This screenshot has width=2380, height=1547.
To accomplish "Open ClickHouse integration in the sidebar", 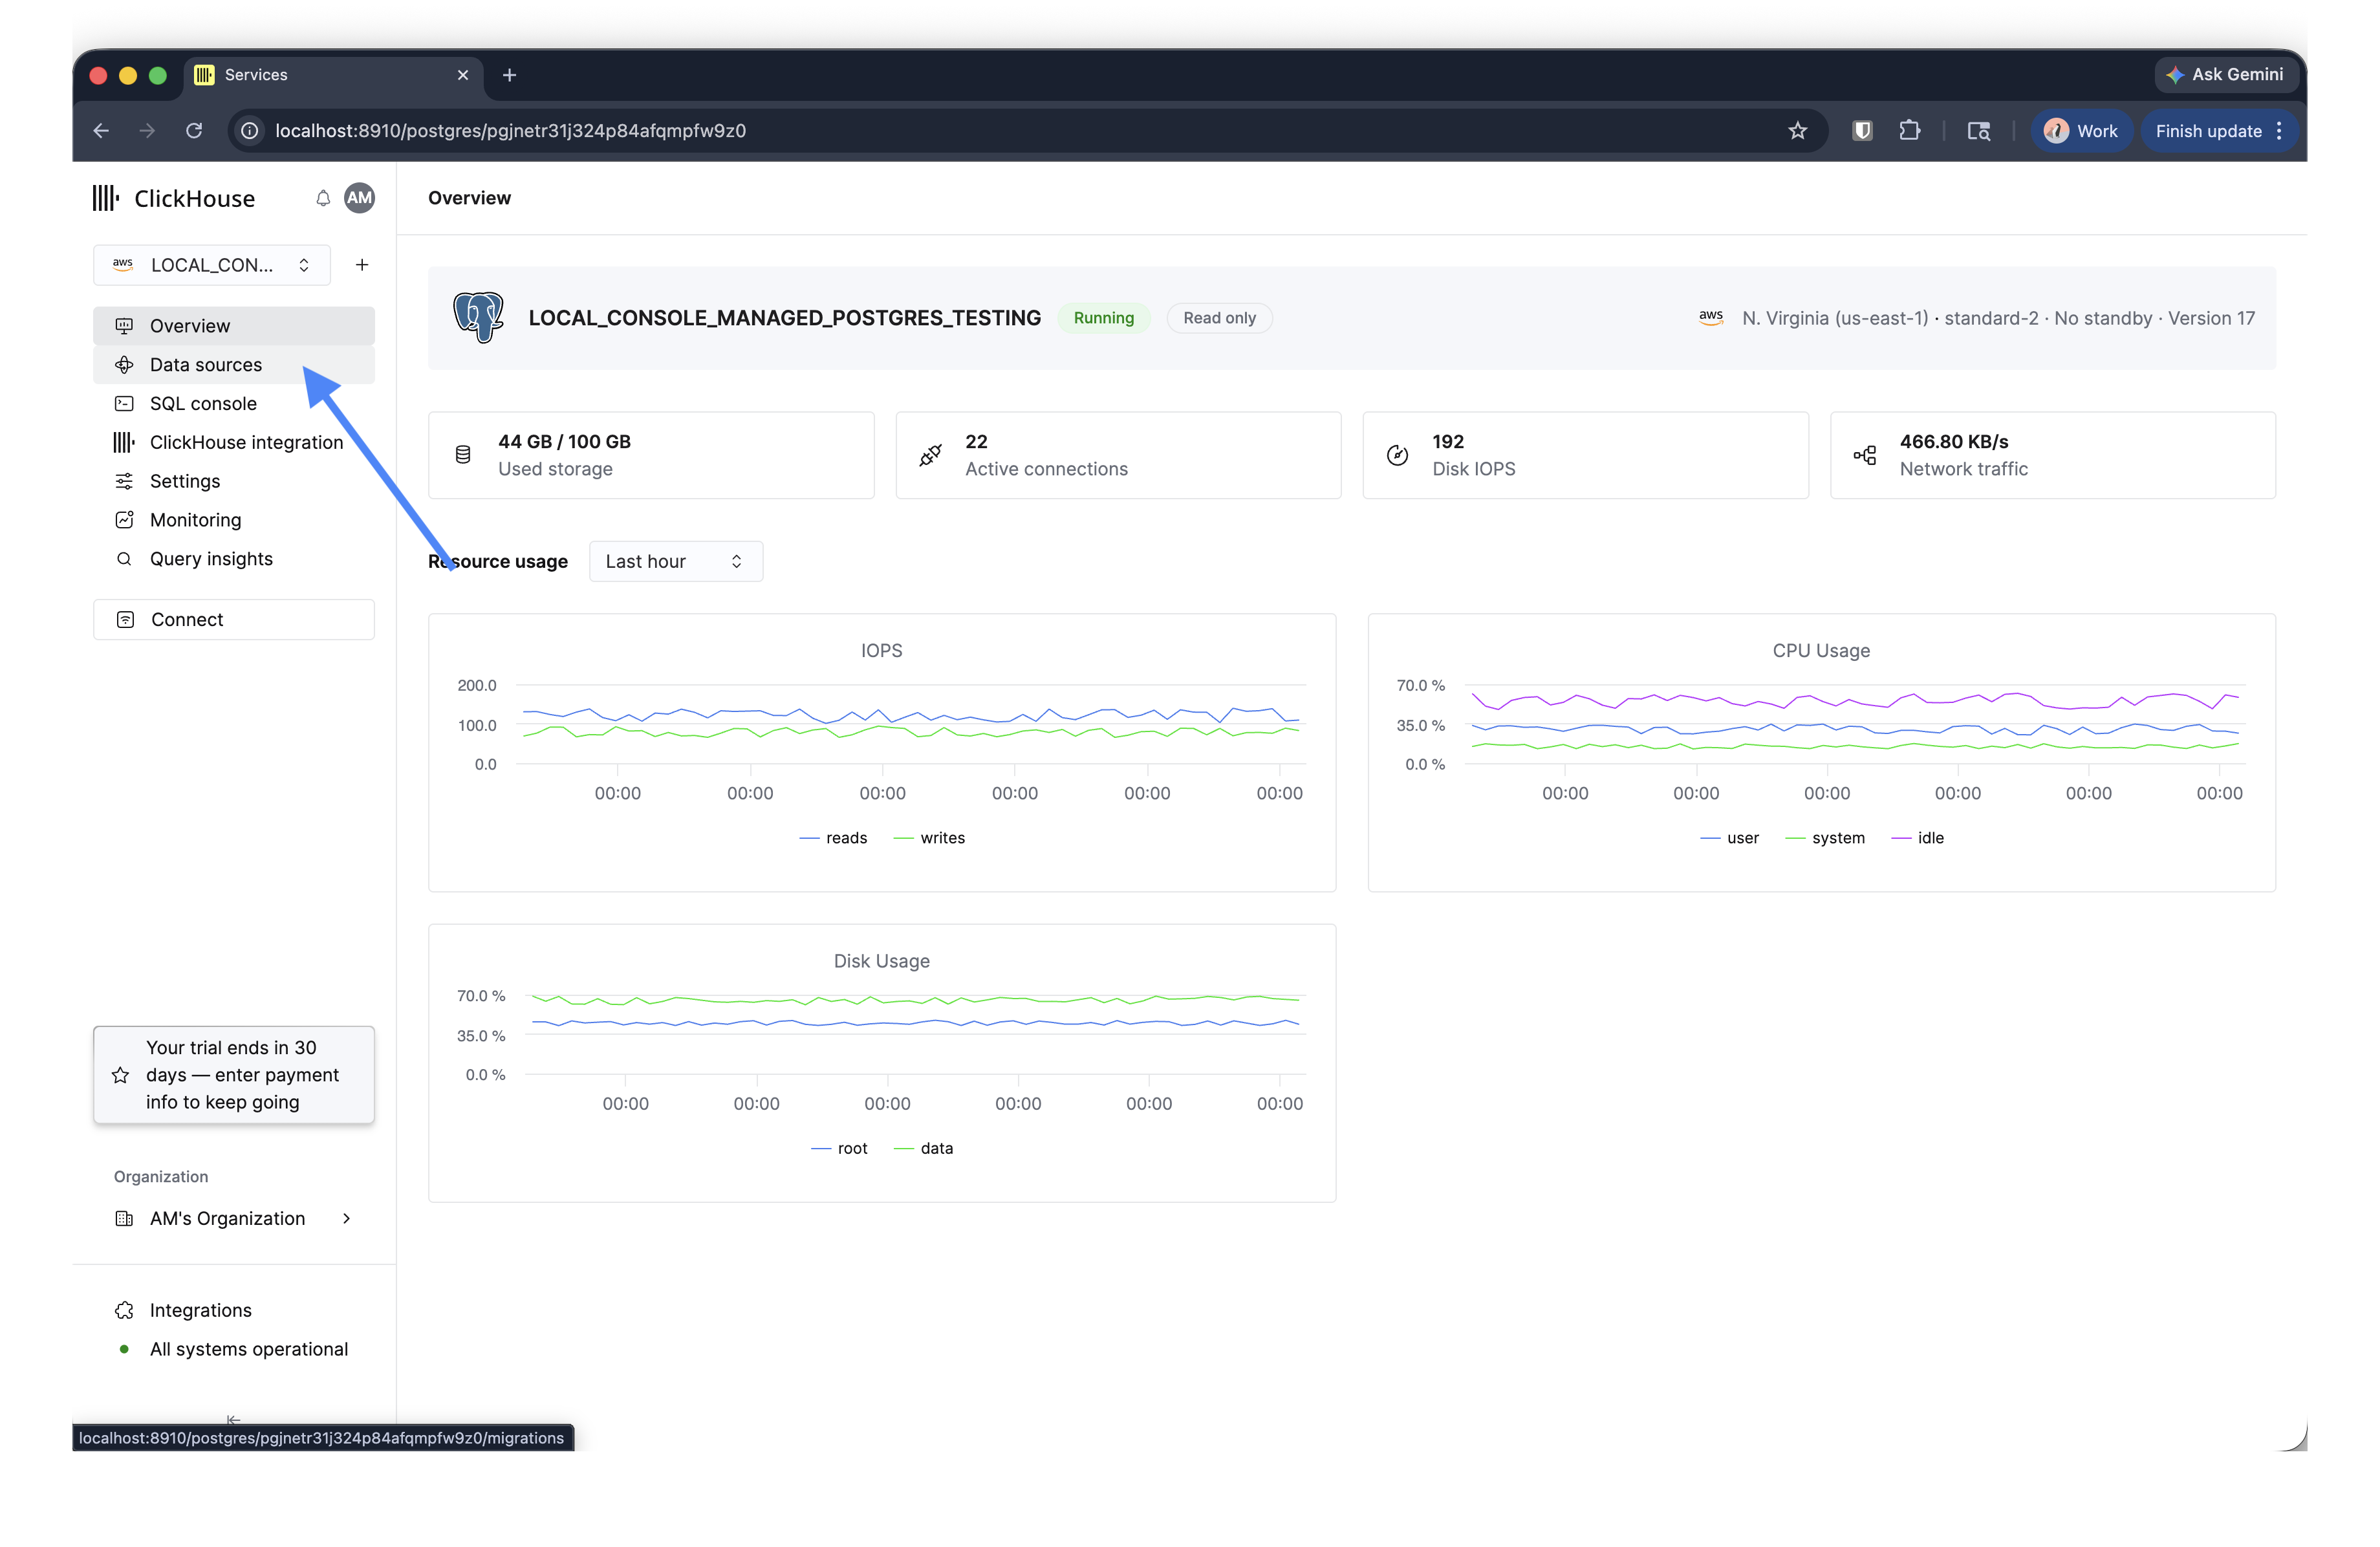I will 234,442.
